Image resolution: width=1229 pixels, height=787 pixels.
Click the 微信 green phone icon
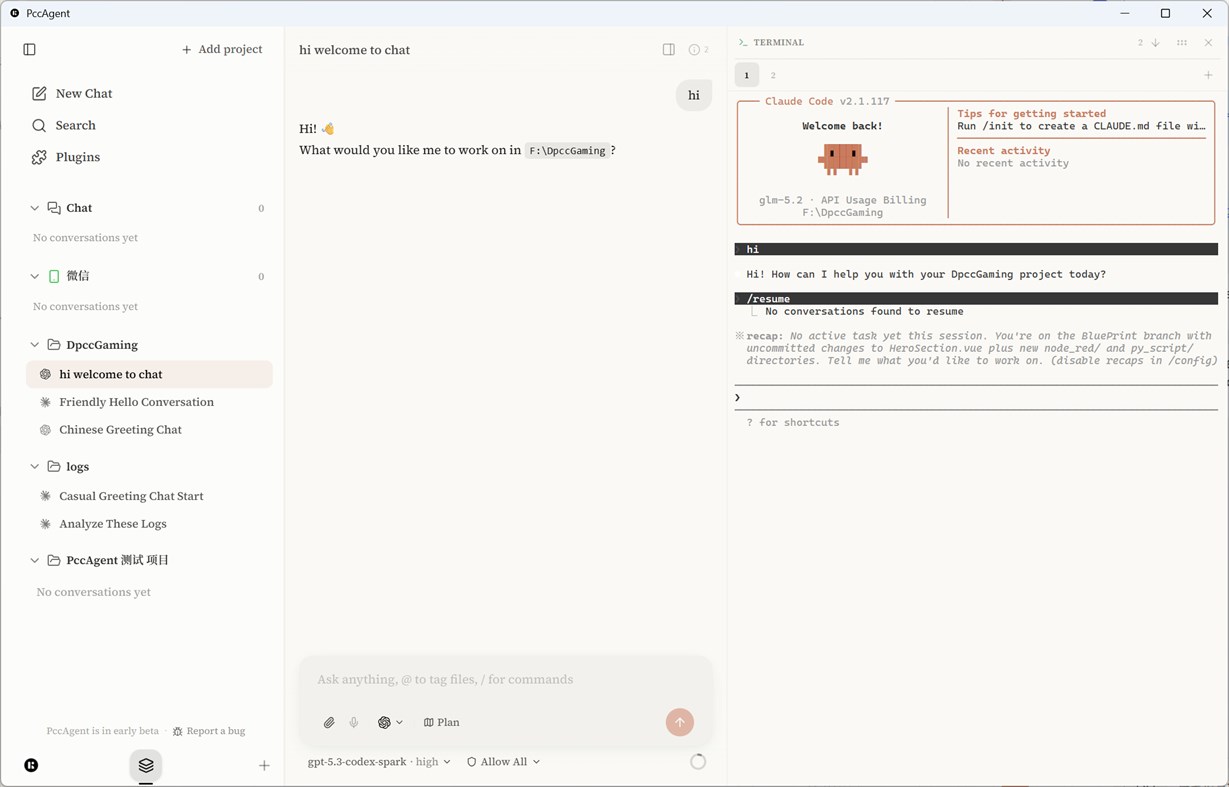(x=54, y=276)
